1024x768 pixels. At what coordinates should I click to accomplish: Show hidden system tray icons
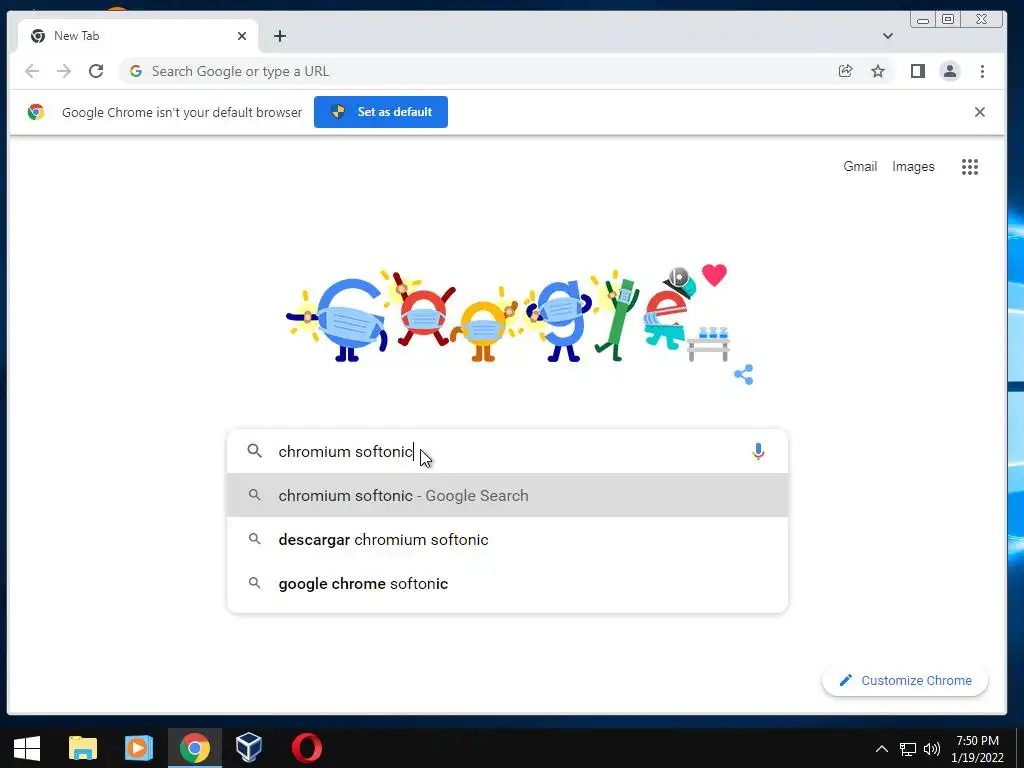click(882, 748)
